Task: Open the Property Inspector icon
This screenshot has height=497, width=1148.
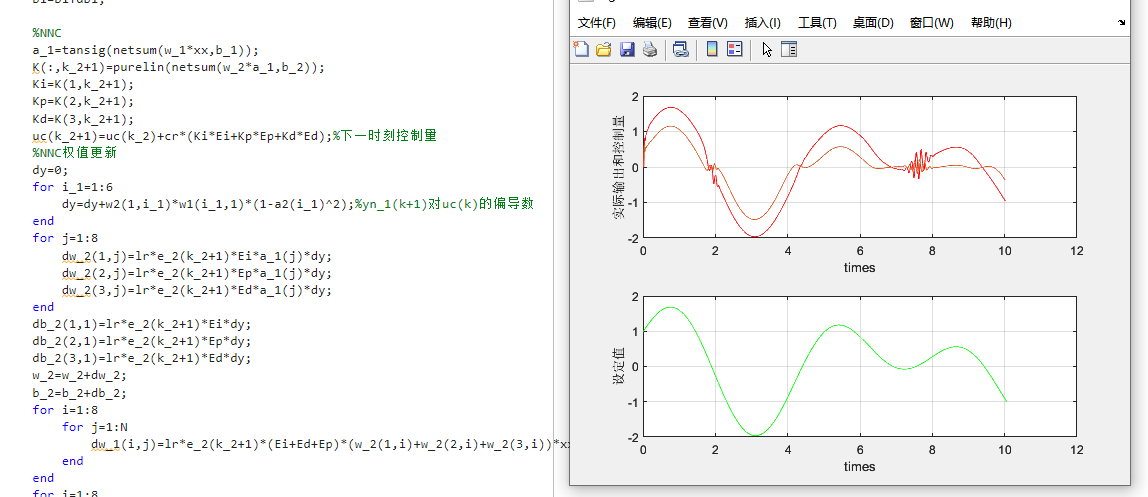Action: coord(789,49)
